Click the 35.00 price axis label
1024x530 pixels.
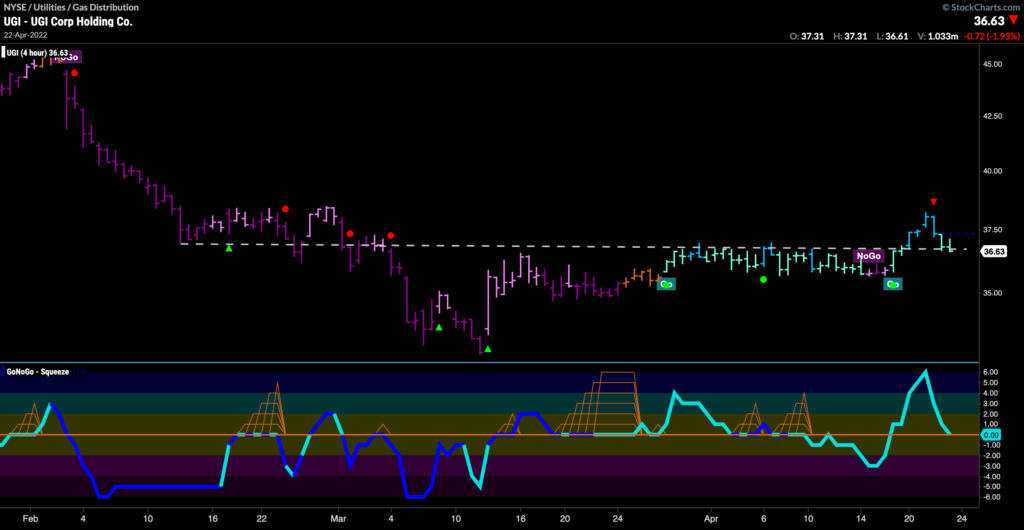click(992, 292)
